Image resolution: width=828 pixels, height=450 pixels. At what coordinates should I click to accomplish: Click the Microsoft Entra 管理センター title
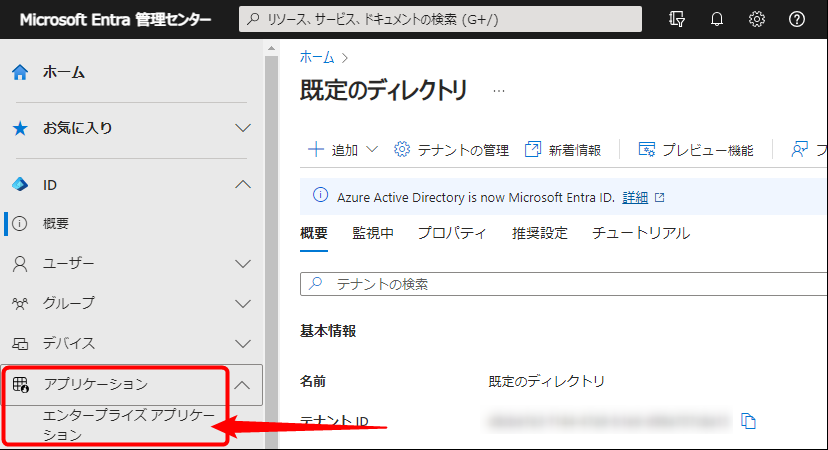[x=115, y=20]
